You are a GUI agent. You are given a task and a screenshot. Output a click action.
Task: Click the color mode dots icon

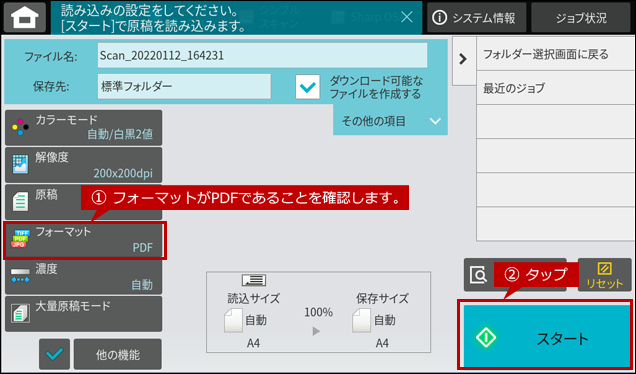[20, 127]
